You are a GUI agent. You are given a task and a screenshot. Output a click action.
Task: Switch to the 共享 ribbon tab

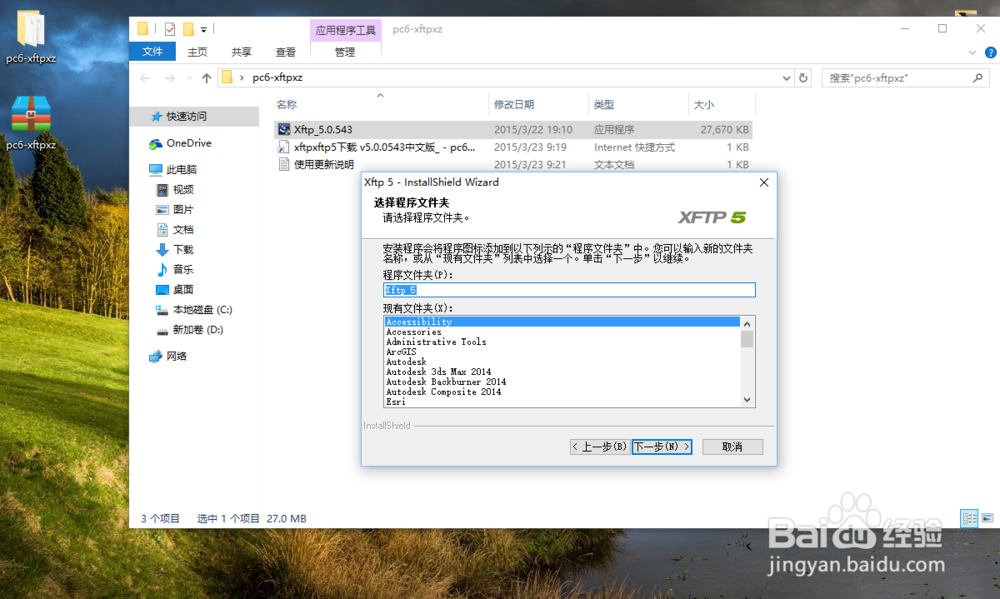241,52
